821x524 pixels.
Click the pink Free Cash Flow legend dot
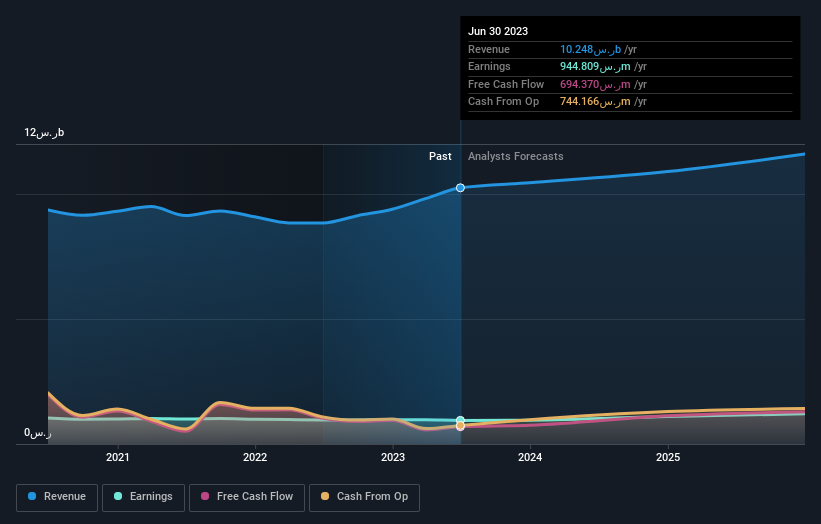[205, 496]
